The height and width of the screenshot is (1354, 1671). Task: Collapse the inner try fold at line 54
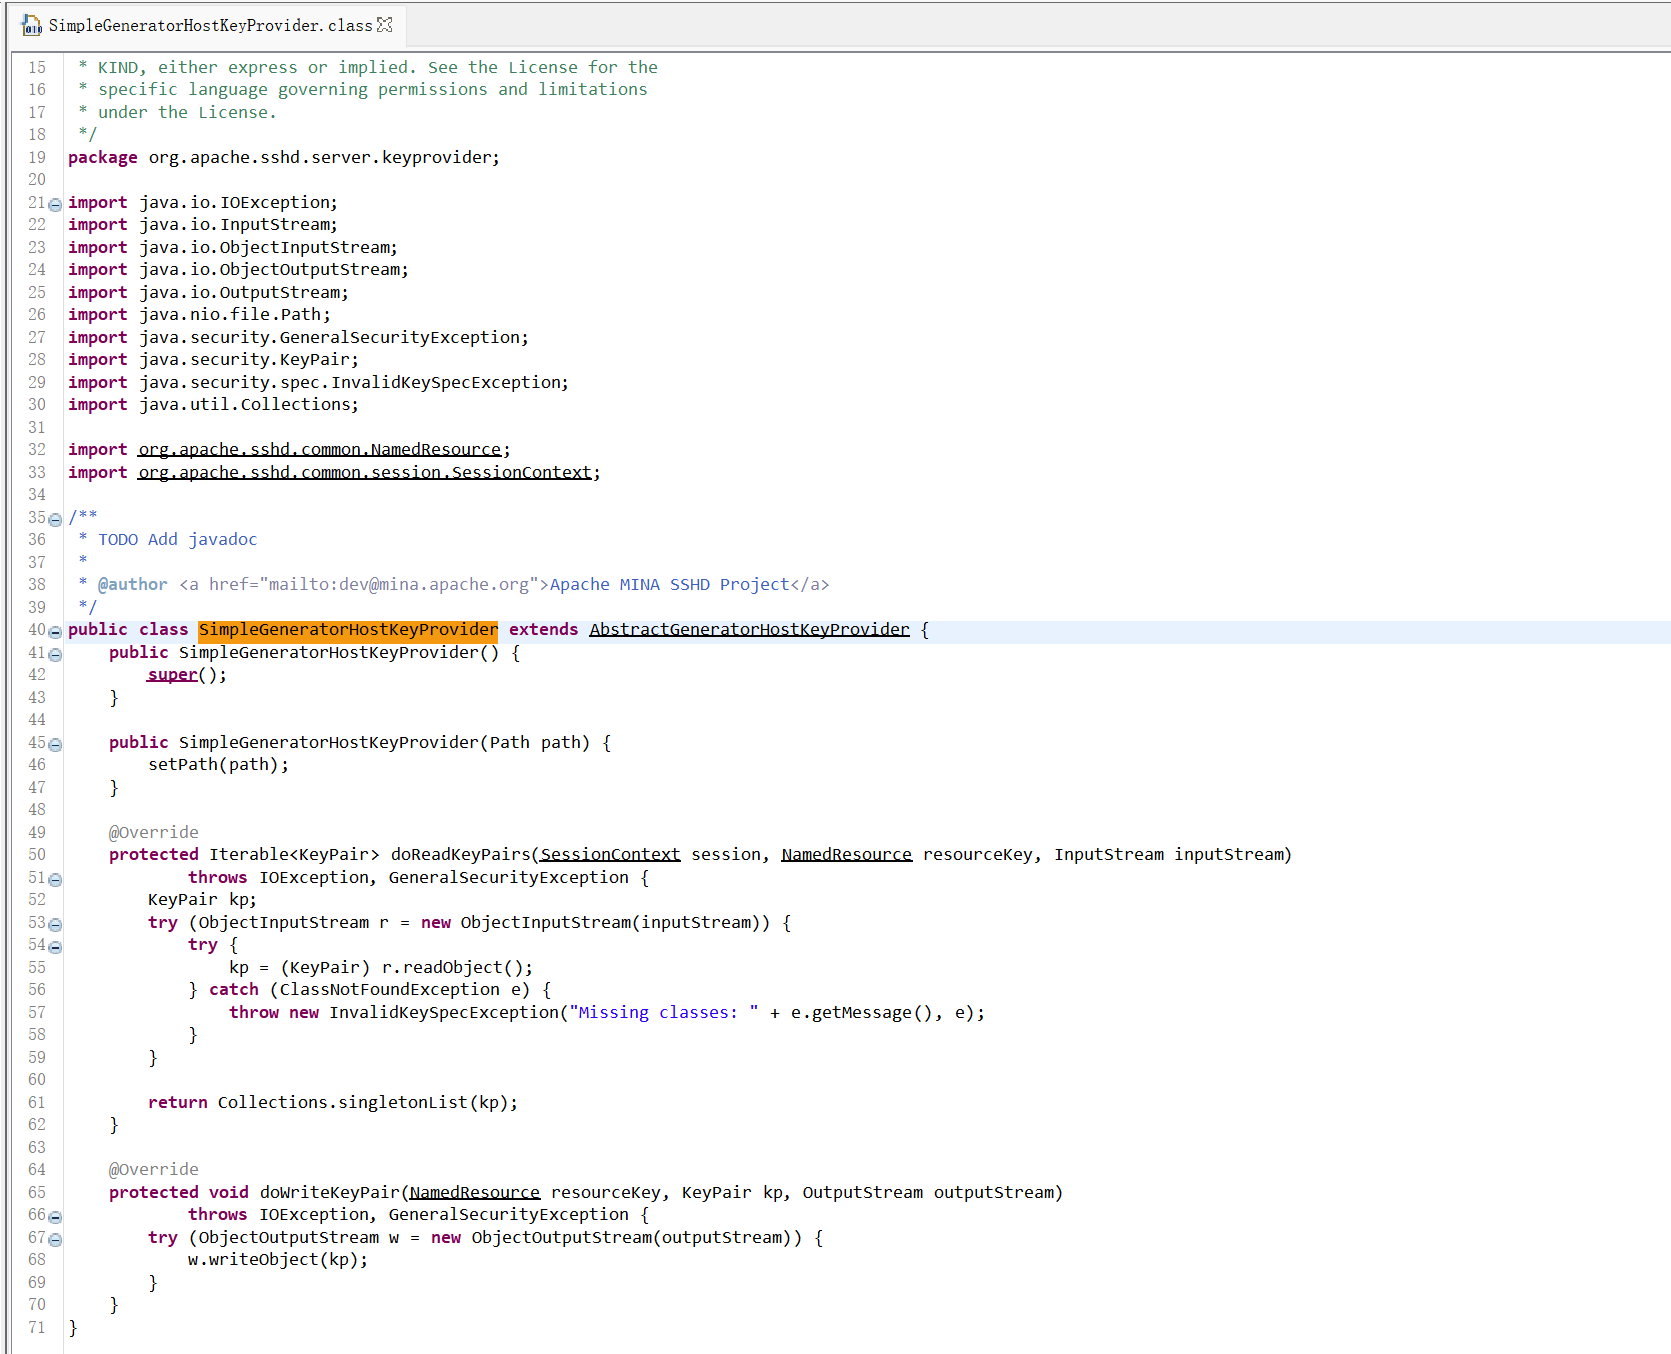click(x=55, y=946)
